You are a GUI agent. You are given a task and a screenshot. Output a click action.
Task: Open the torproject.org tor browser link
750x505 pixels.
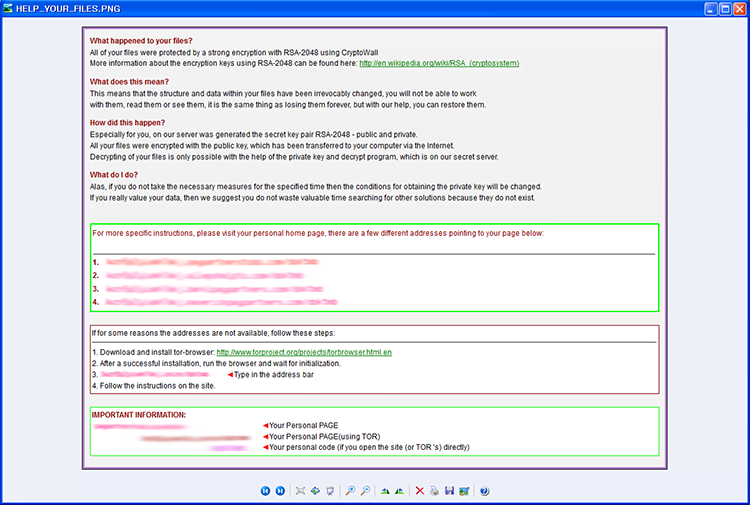304,352
